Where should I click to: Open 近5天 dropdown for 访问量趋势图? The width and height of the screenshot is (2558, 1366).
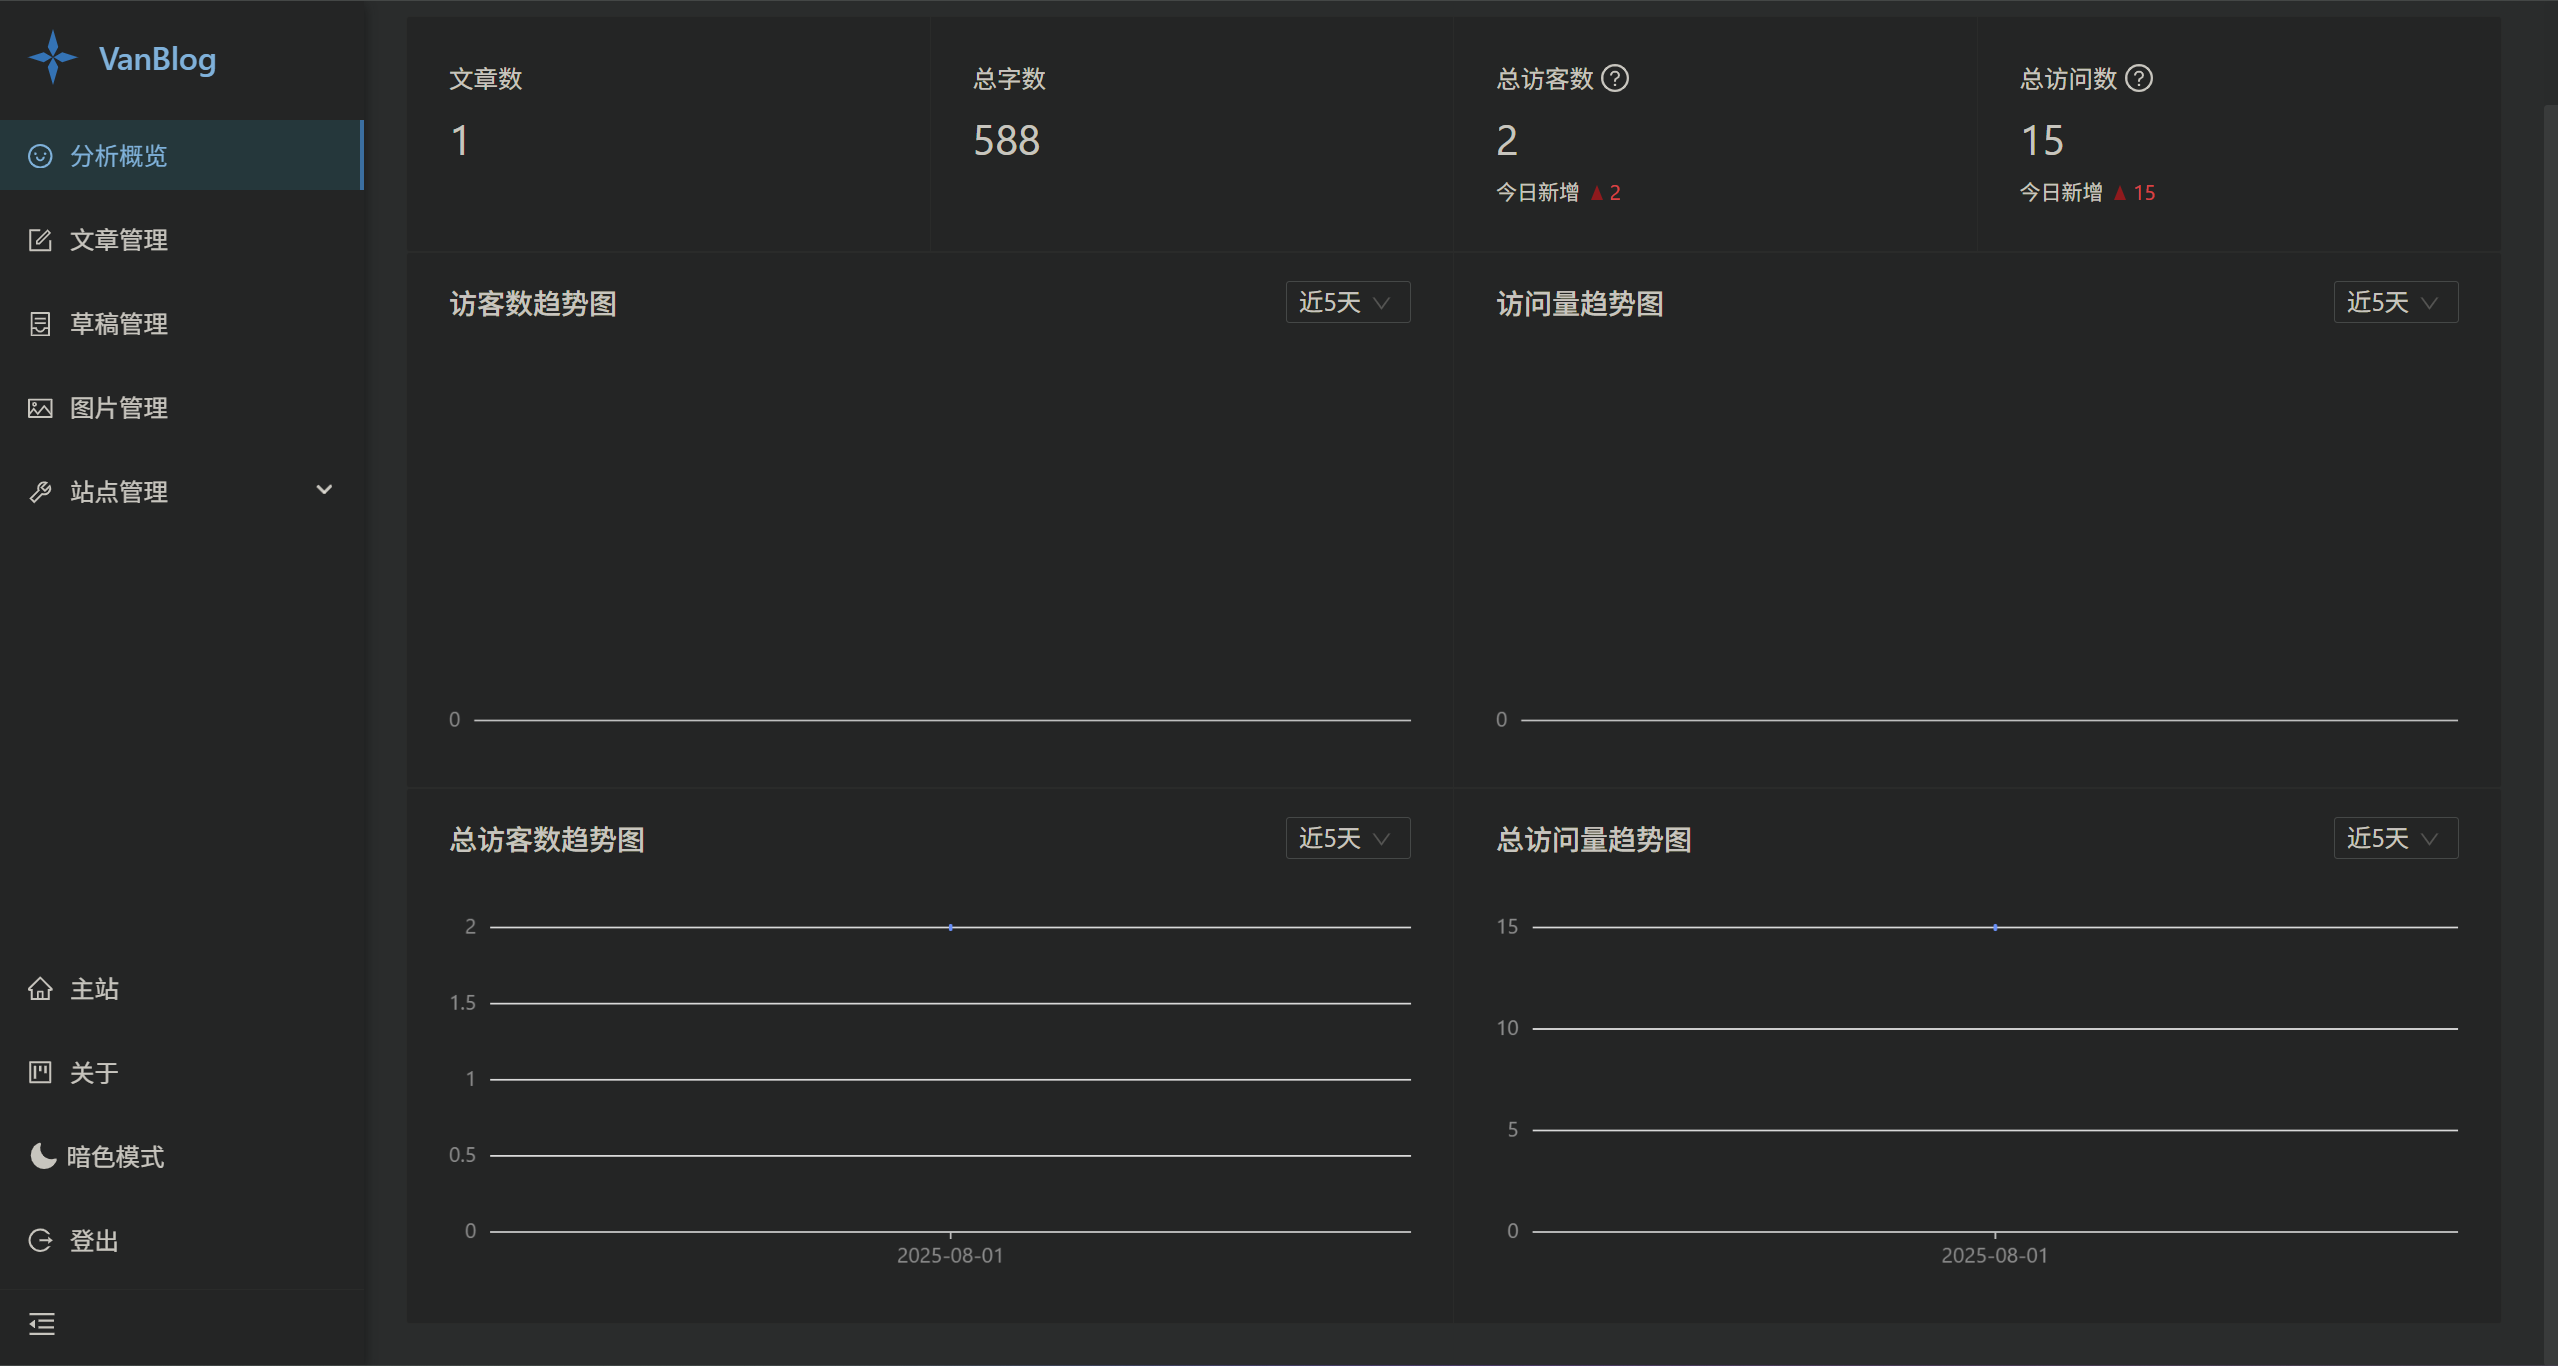tap(2395, 302)
